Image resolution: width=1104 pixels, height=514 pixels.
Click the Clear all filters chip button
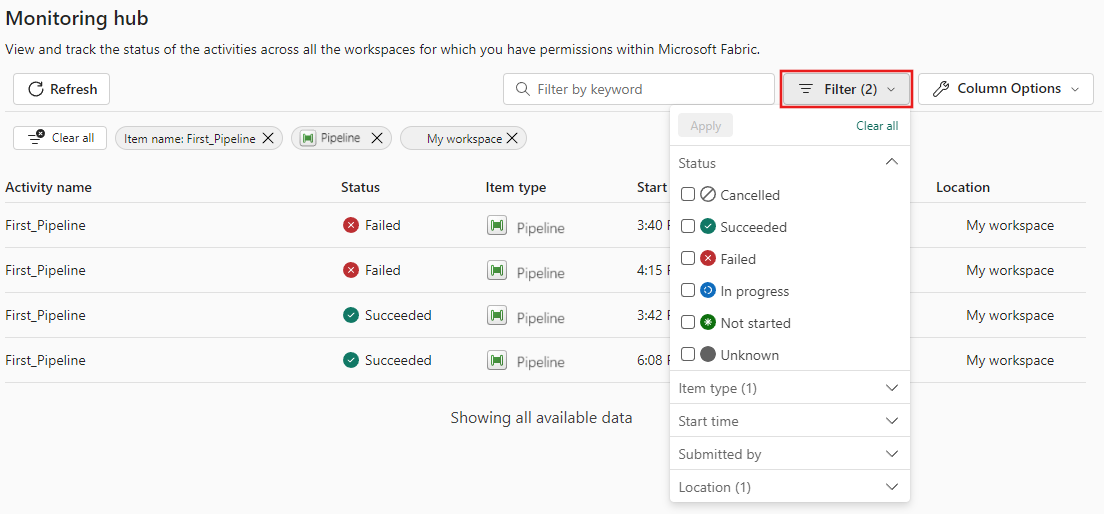pos(60,138)
